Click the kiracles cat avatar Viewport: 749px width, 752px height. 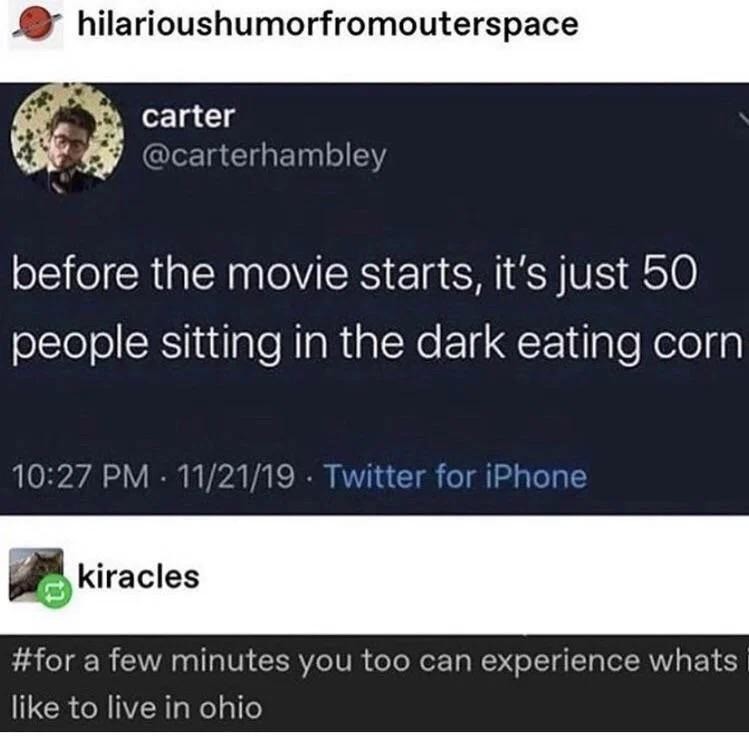(x=36, y=575)
